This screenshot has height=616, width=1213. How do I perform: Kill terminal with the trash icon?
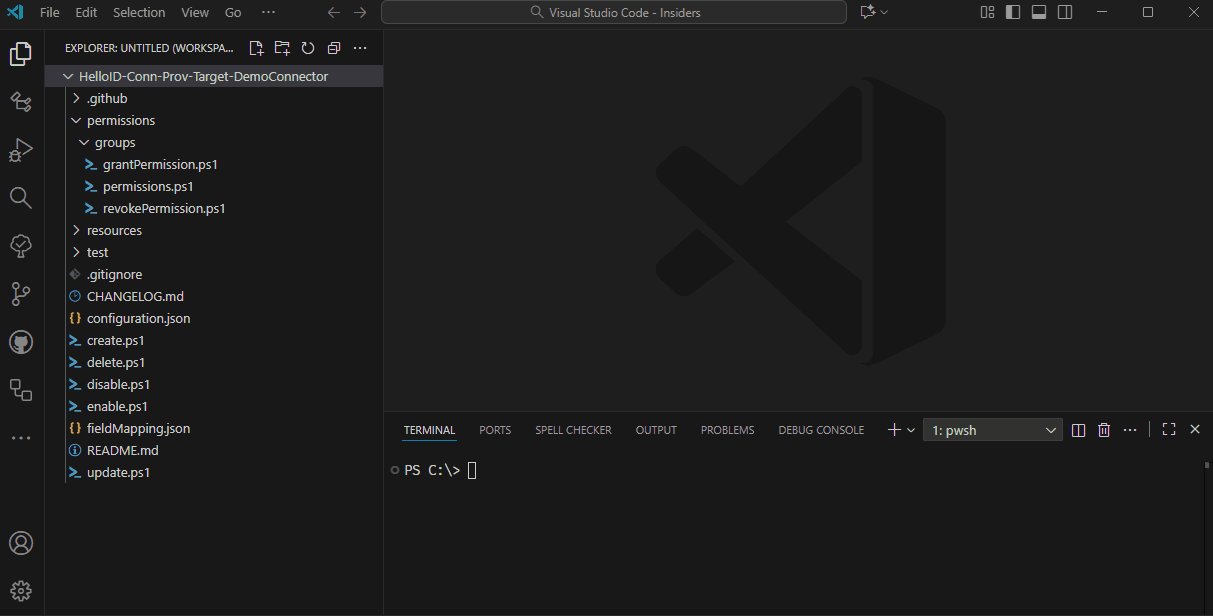tap(1104, 430)
